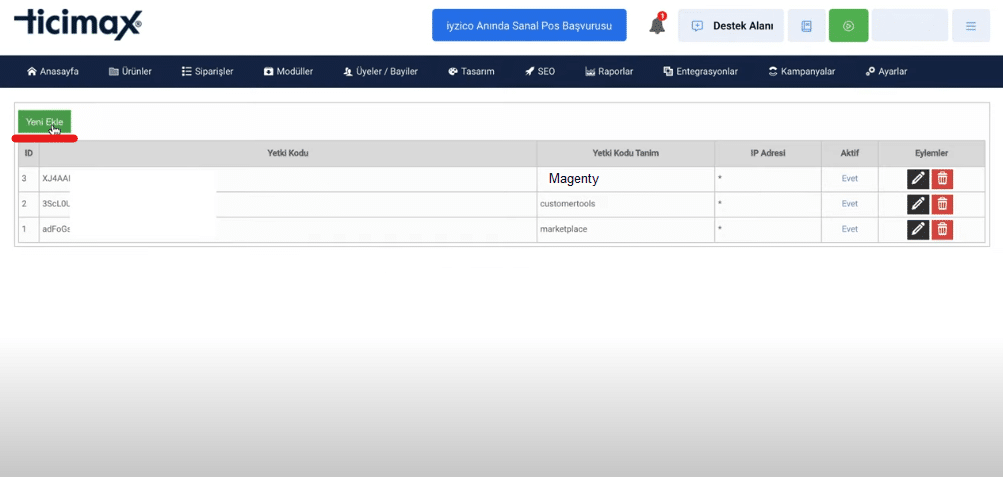
Task: Click the green play icon button
Action: click(x=848, y=26)
